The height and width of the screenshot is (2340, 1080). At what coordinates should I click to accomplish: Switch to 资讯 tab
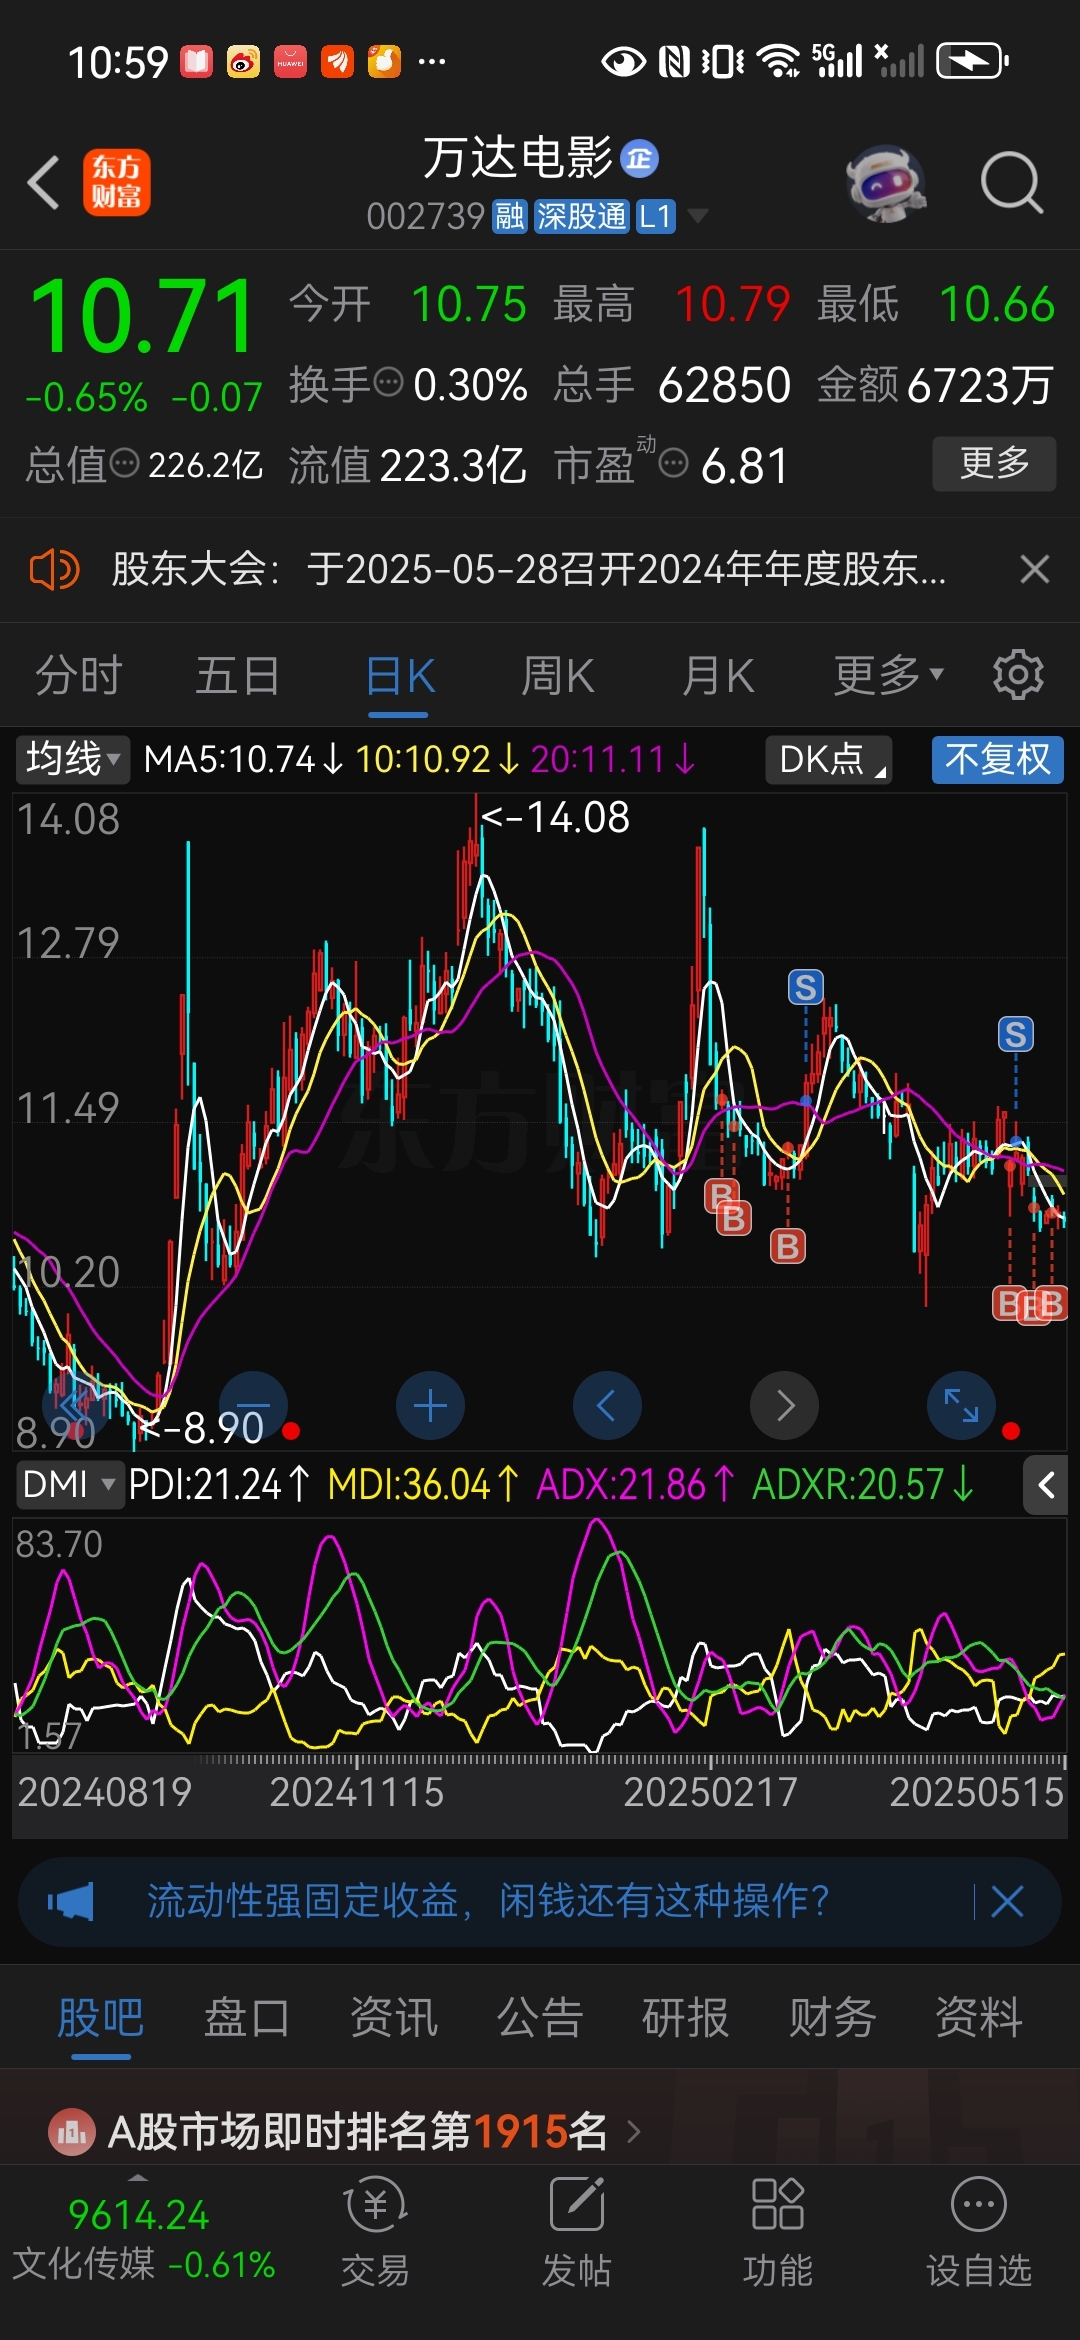[x=393, y=2017]
